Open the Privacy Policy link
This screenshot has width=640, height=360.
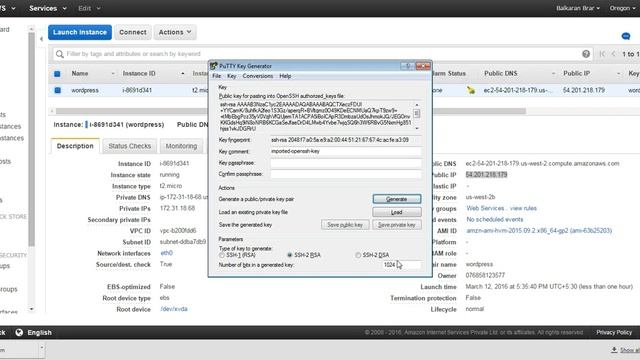614,332
